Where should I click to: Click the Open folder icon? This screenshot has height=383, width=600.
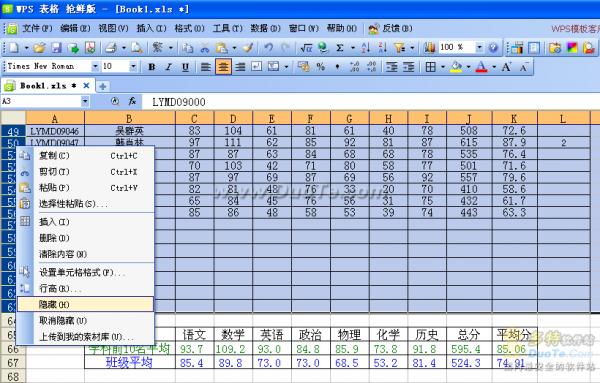pos(39,47)
